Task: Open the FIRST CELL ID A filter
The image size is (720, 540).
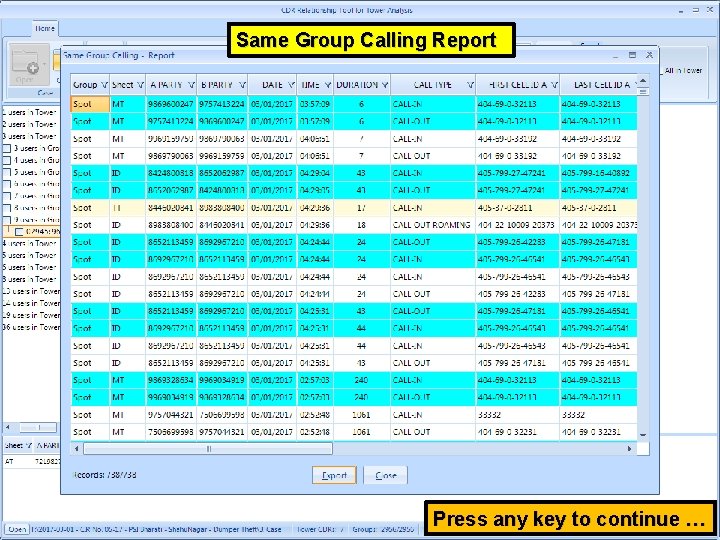Action: (x=554, y=85)
